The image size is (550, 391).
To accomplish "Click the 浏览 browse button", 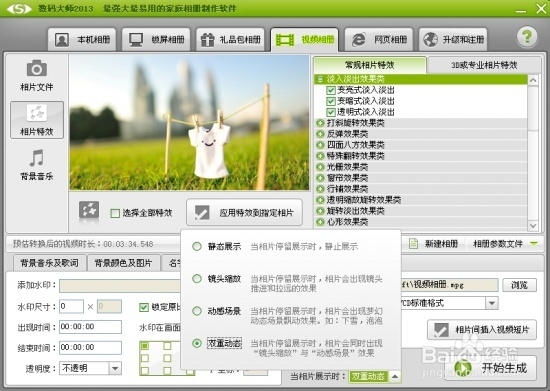I will coord(519,285).
